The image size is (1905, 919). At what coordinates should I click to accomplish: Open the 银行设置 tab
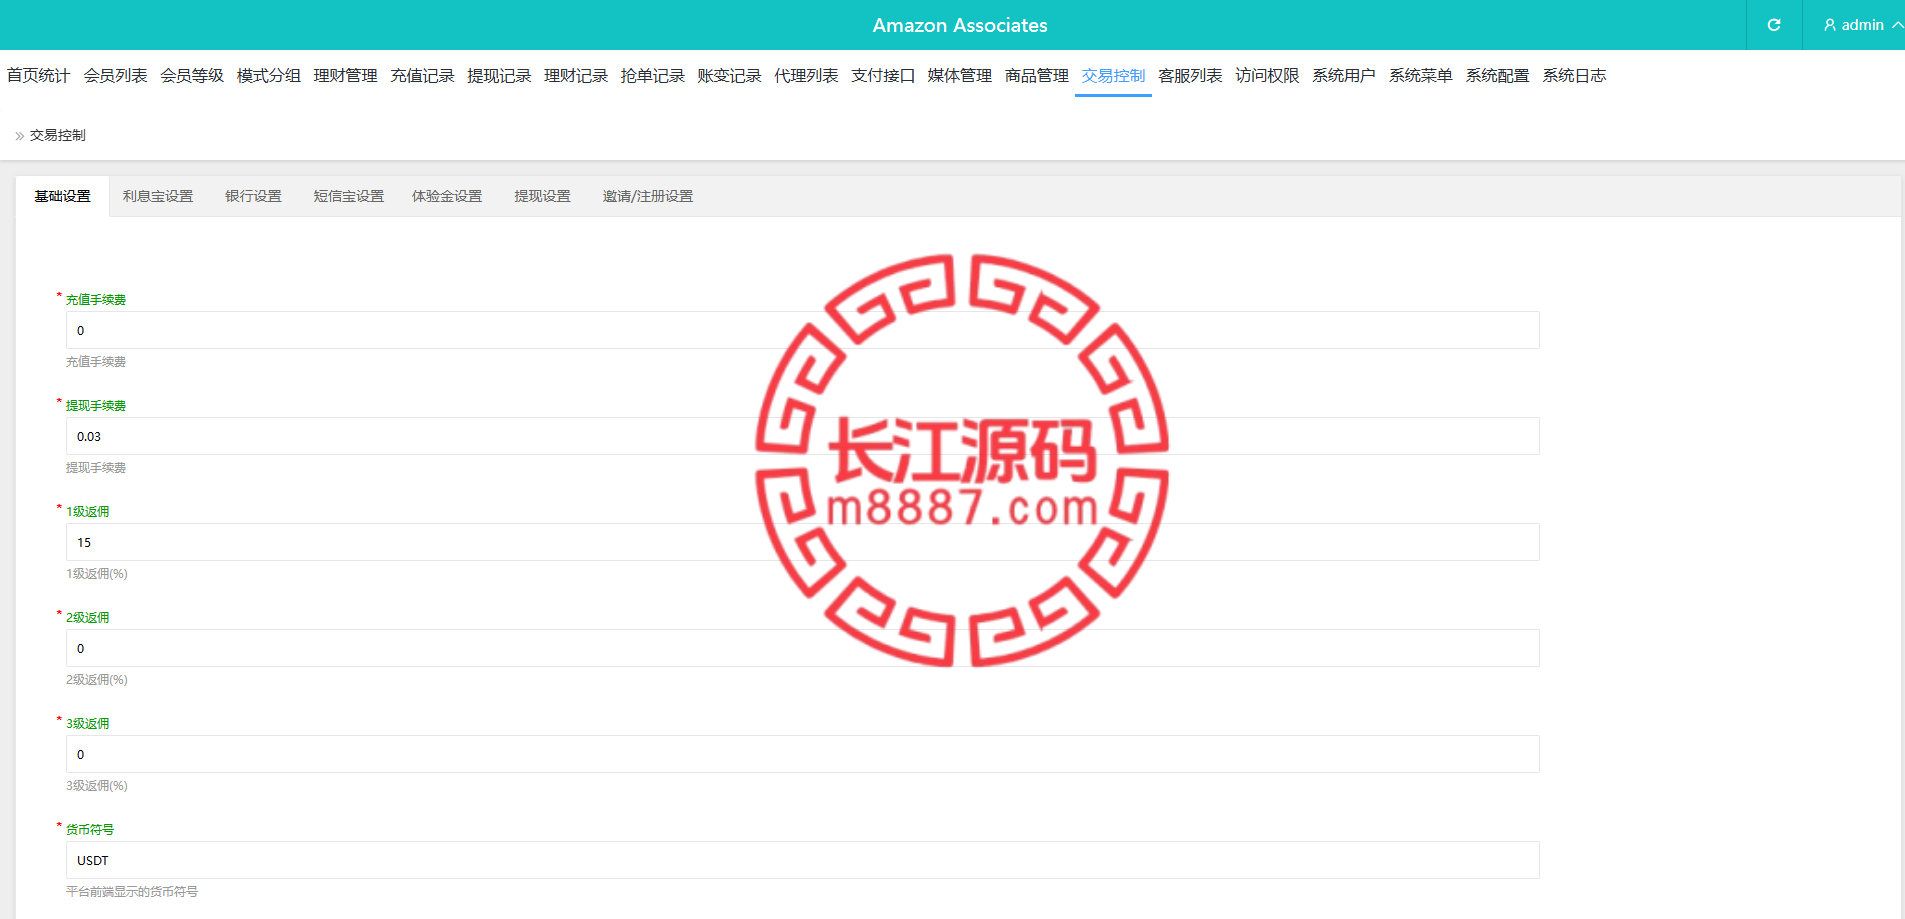tap(253, 196)
